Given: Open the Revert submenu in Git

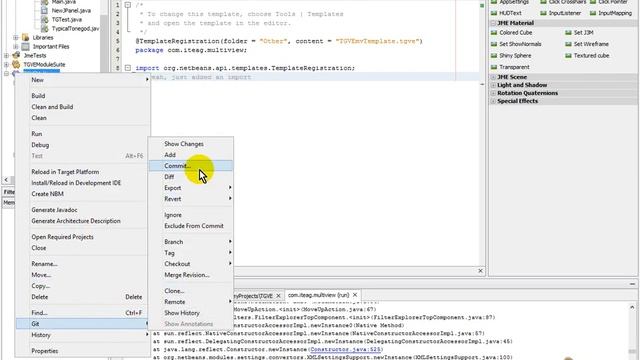Looking at the screenshot, I should (x=191, y=199).
